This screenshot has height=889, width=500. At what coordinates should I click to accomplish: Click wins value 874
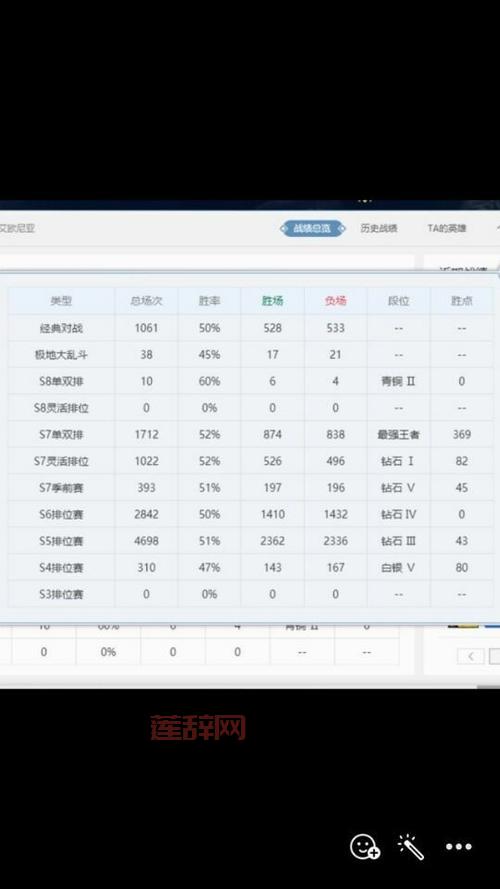pyautogui.click(x=272, y=434)
